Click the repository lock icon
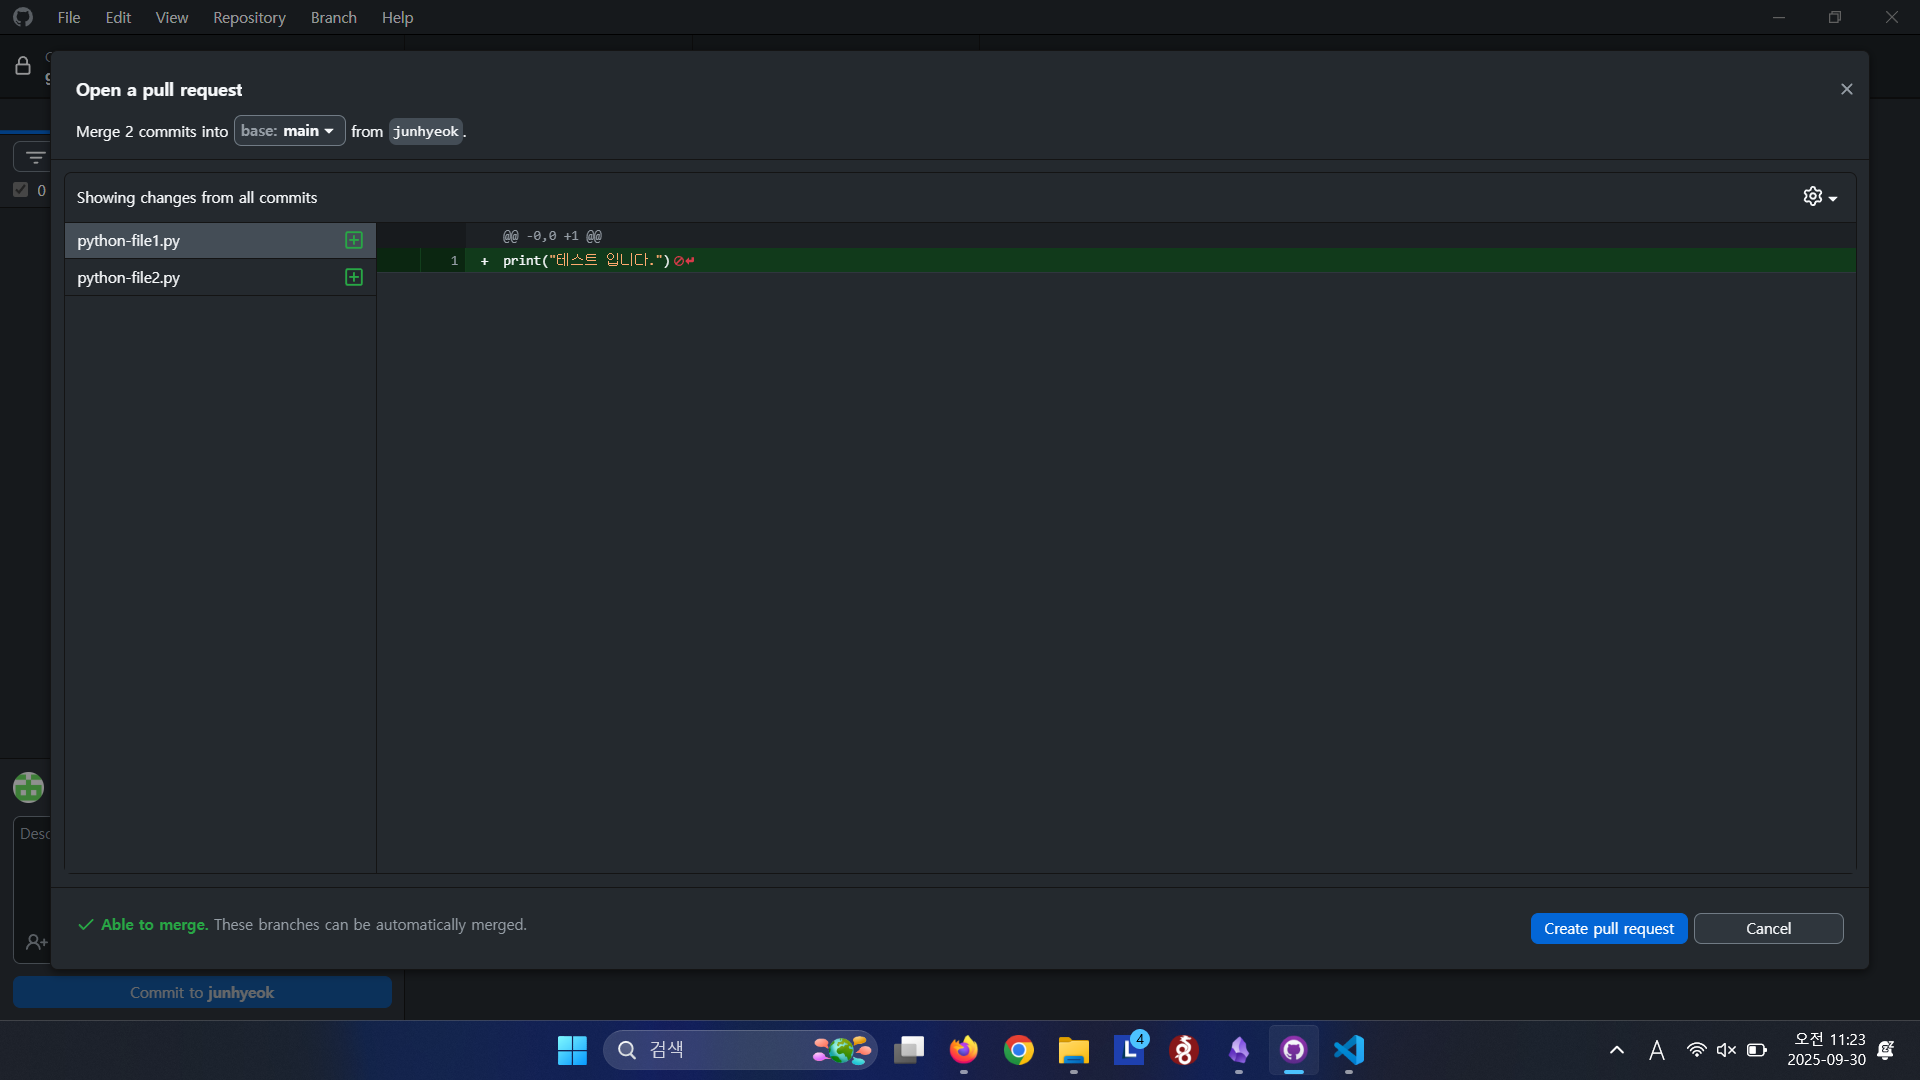1920x1080 pixels. click(x=23, y=66)
